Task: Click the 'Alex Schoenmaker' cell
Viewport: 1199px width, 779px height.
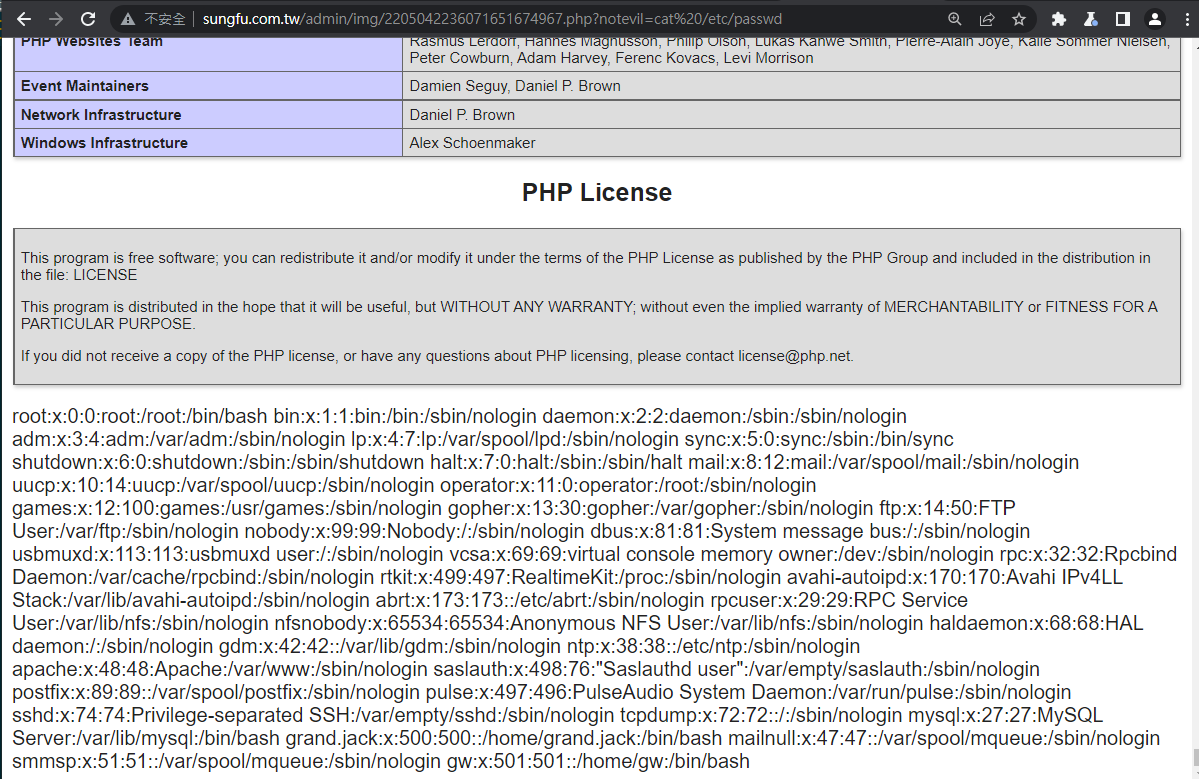Action: [x=791, y=143]
